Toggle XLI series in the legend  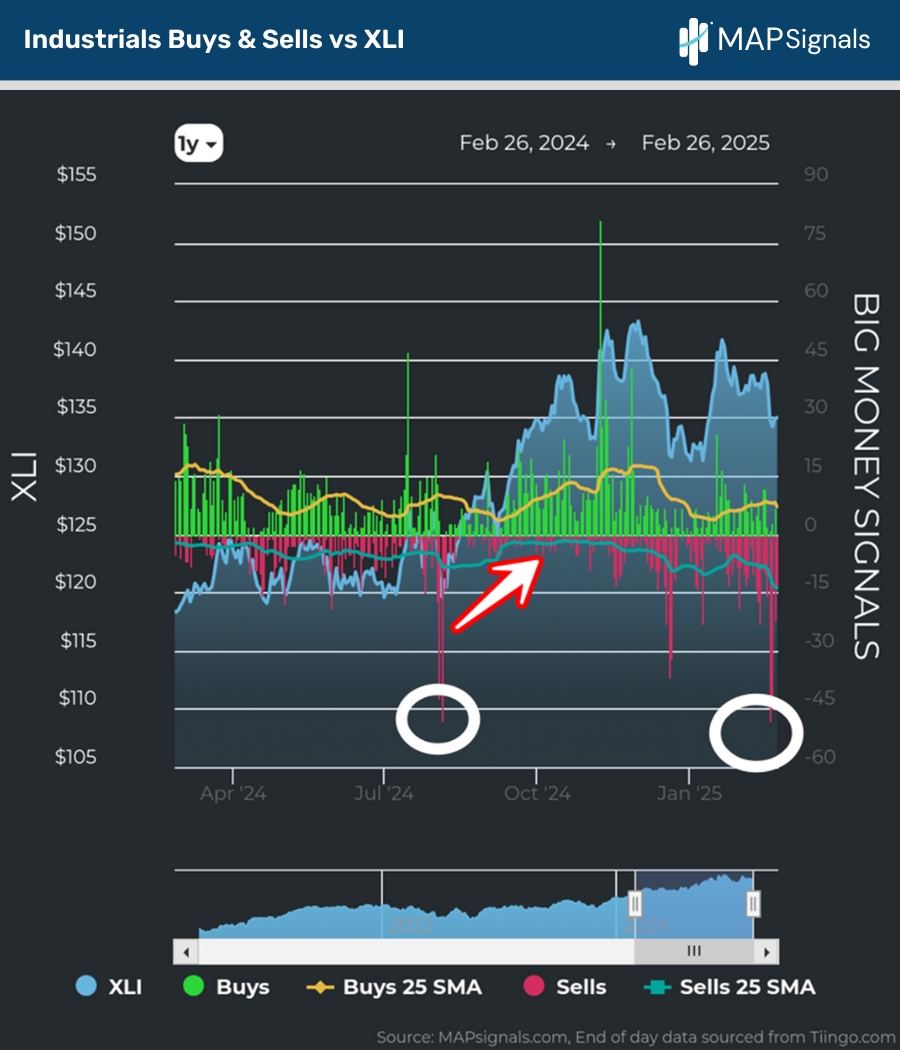[109, 986]
